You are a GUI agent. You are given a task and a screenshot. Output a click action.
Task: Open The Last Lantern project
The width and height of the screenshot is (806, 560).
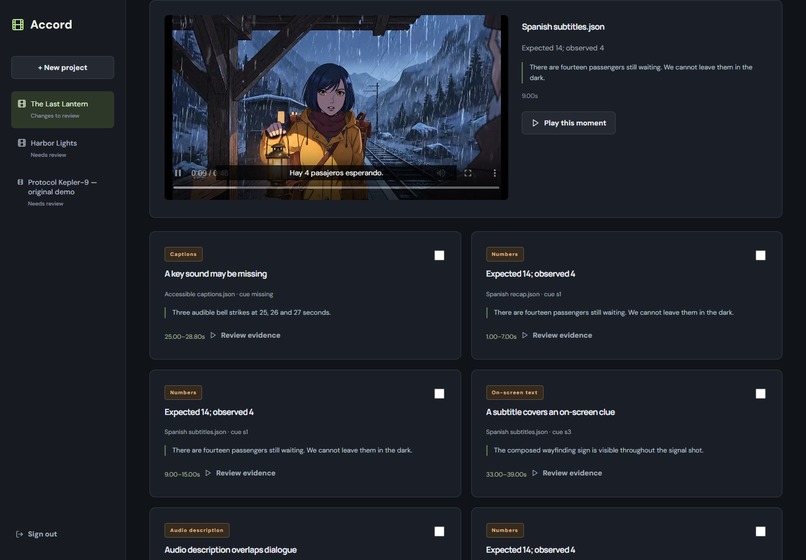pyautogui.click(x=63, y=110)
